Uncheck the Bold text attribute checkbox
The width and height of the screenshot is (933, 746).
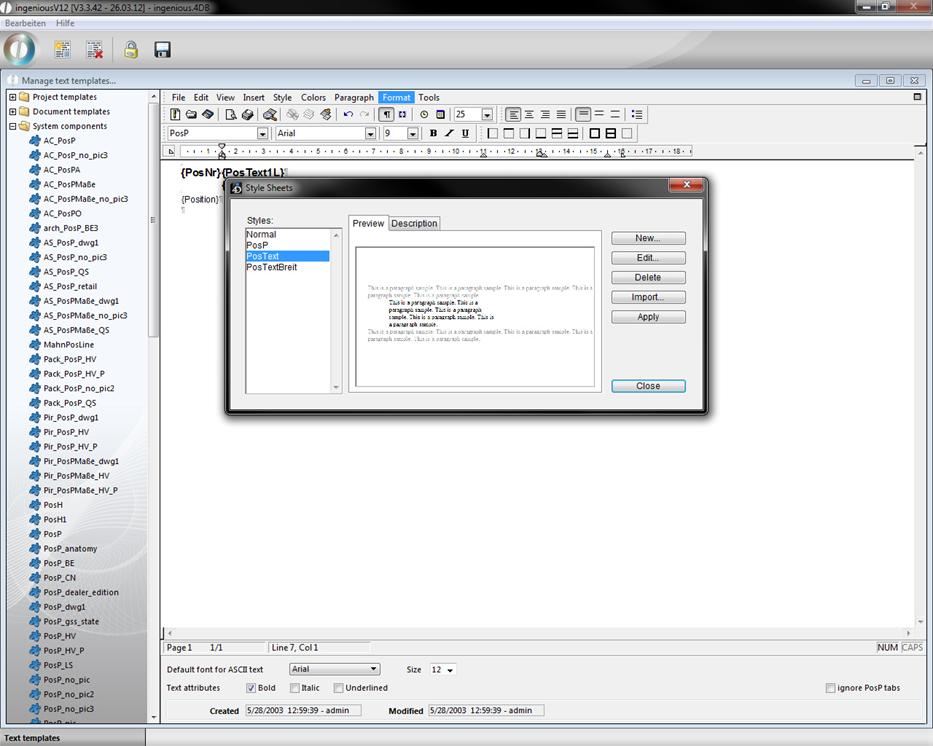pyautogui.click(x=251, y=688)
